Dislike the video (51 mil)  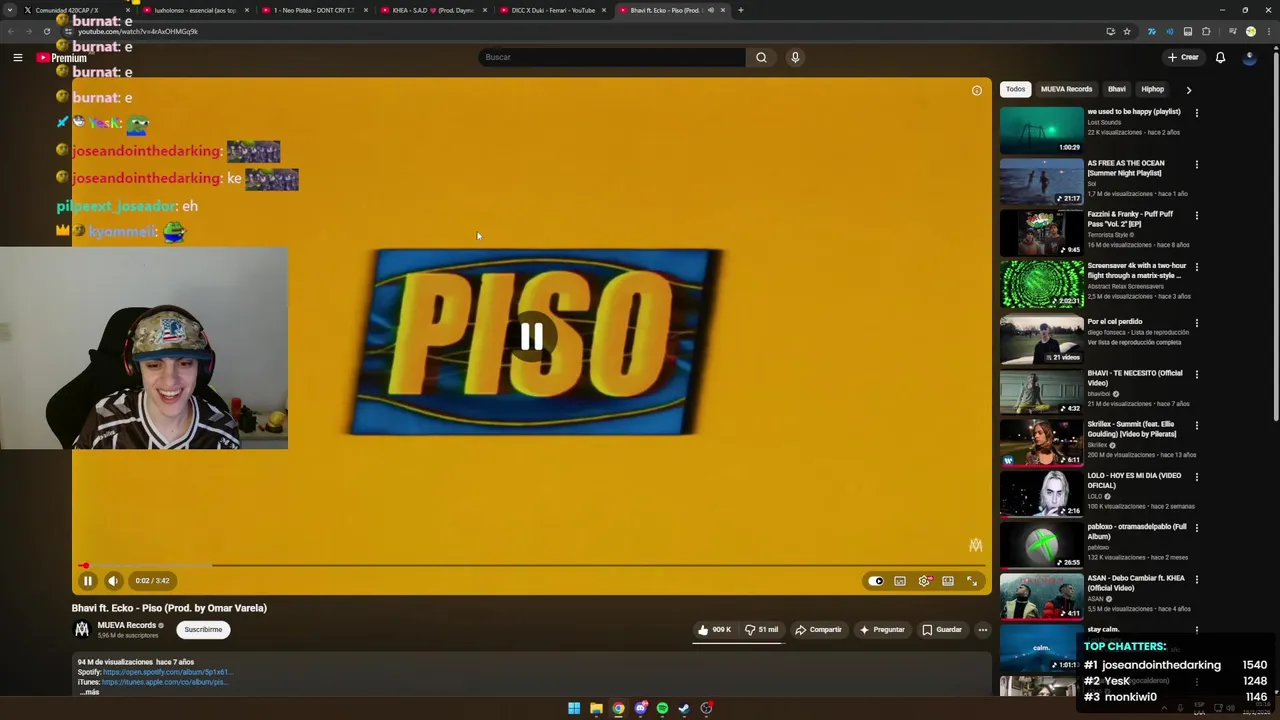(x=762, y=630)
